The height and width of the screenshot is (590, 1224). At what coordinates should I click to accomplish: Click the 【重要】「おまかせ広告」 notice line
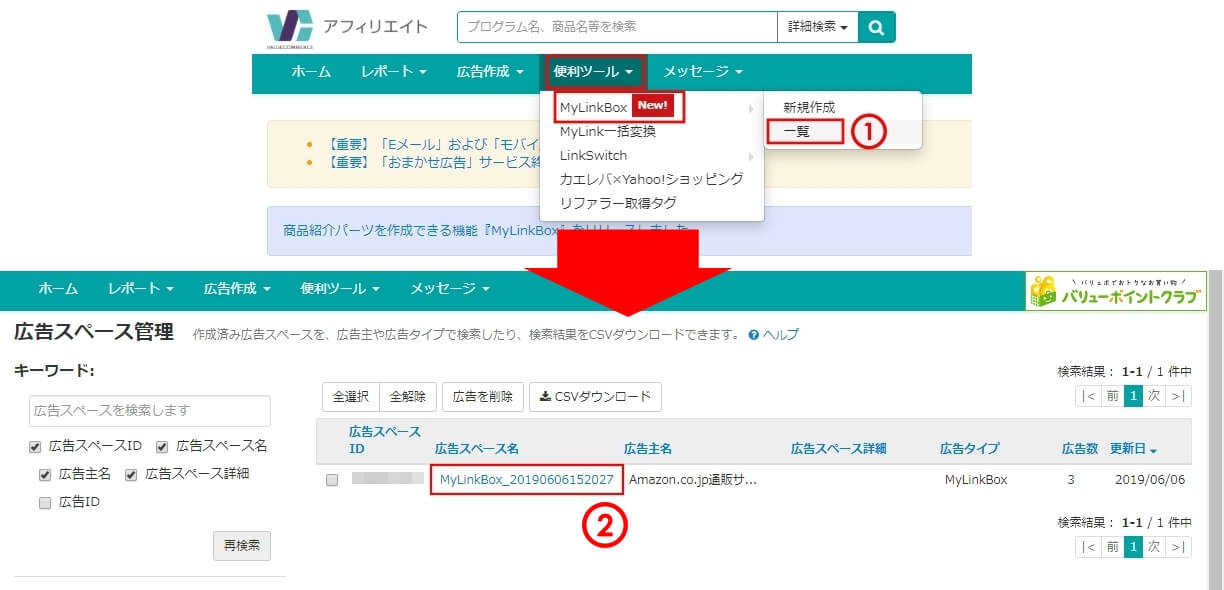[x=433, y=161]
